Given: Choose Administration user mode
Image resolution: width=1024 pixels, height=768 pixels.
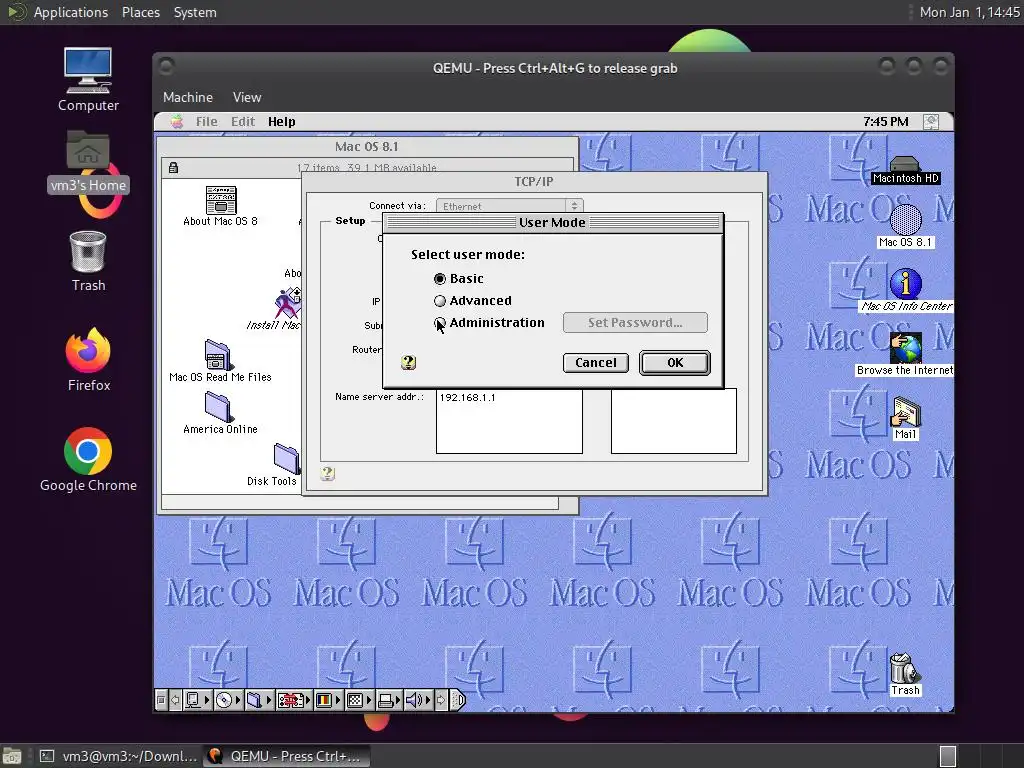Looking at the screenshot, I should [440, 323].
